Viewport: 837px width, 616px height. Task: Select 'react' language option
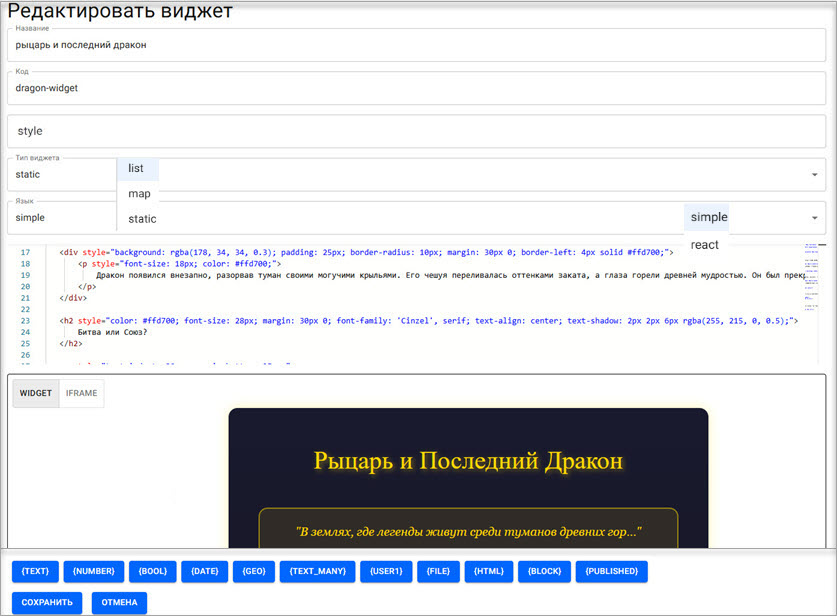pyautogui.click(x=705, y=245)
